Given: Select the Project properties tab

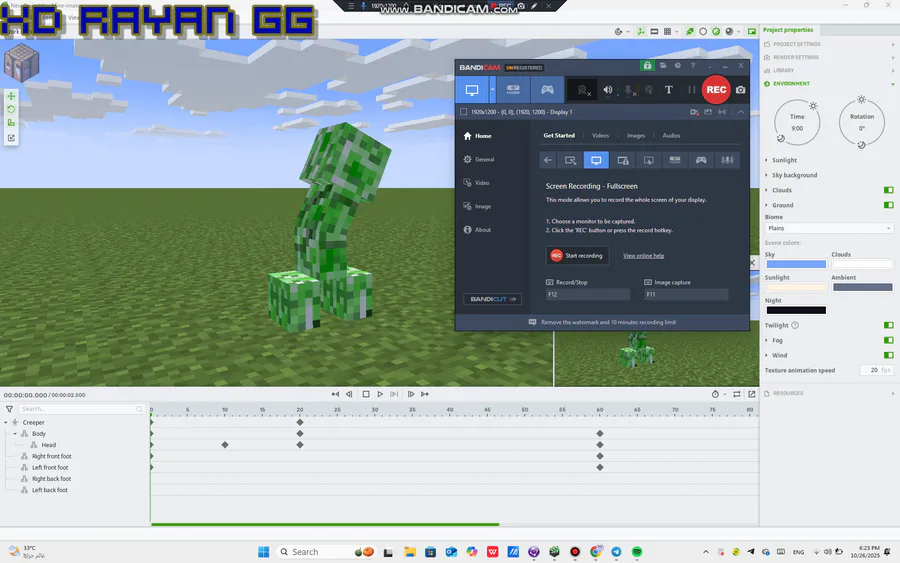Looking at the screenshot, I should (x=788, y=30).
